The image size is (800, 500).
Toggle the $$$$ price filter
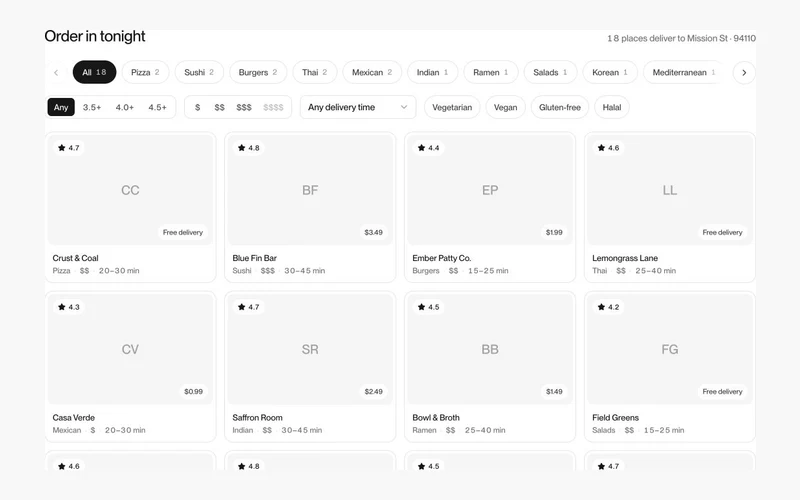coord(273,107)
